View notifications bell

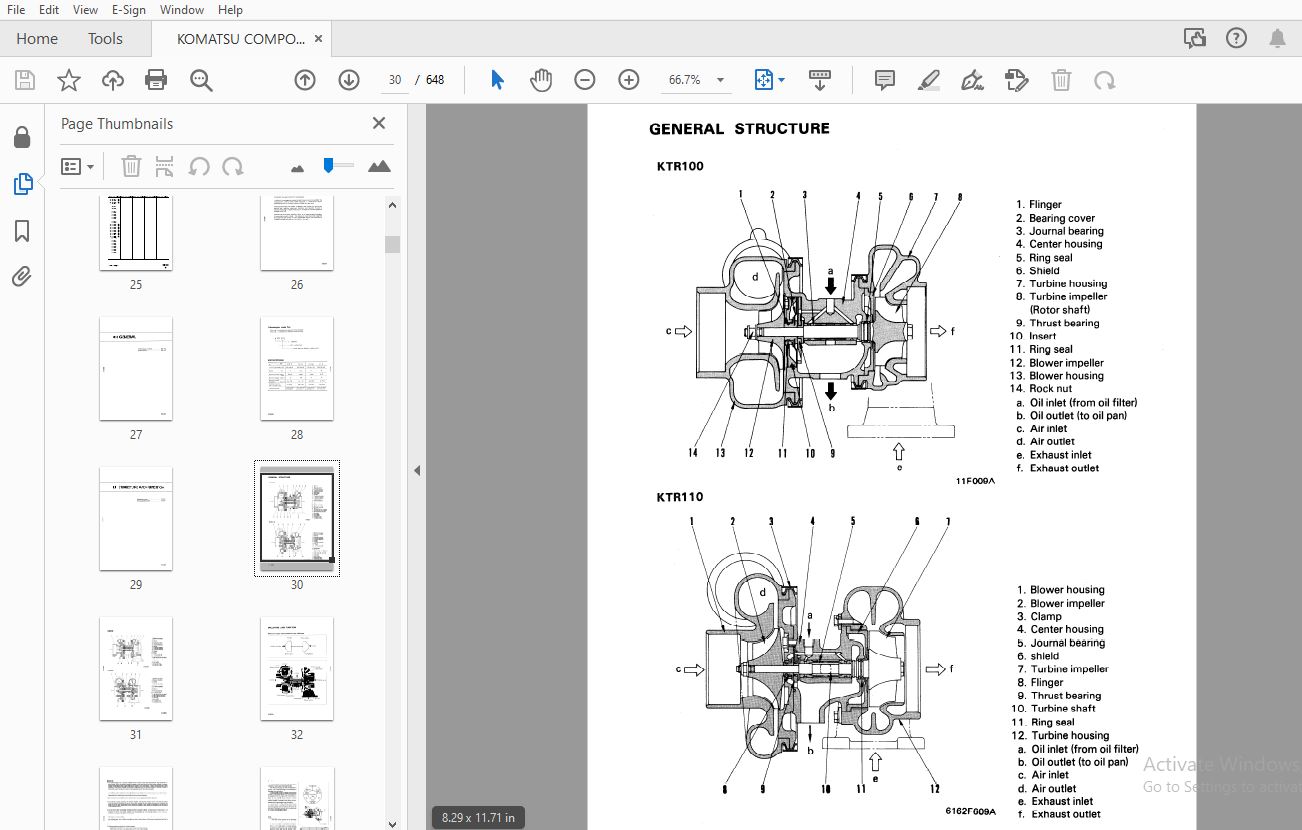coord(1278,38)
